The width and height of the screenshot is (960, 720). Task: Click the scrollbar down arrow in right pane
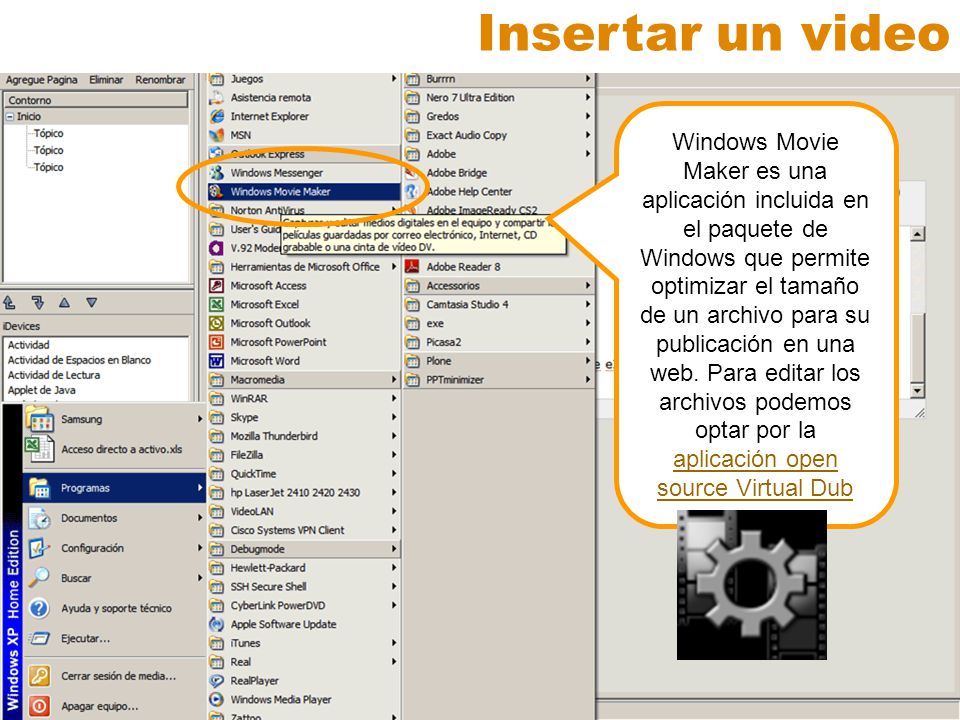[x=917, y=391]
